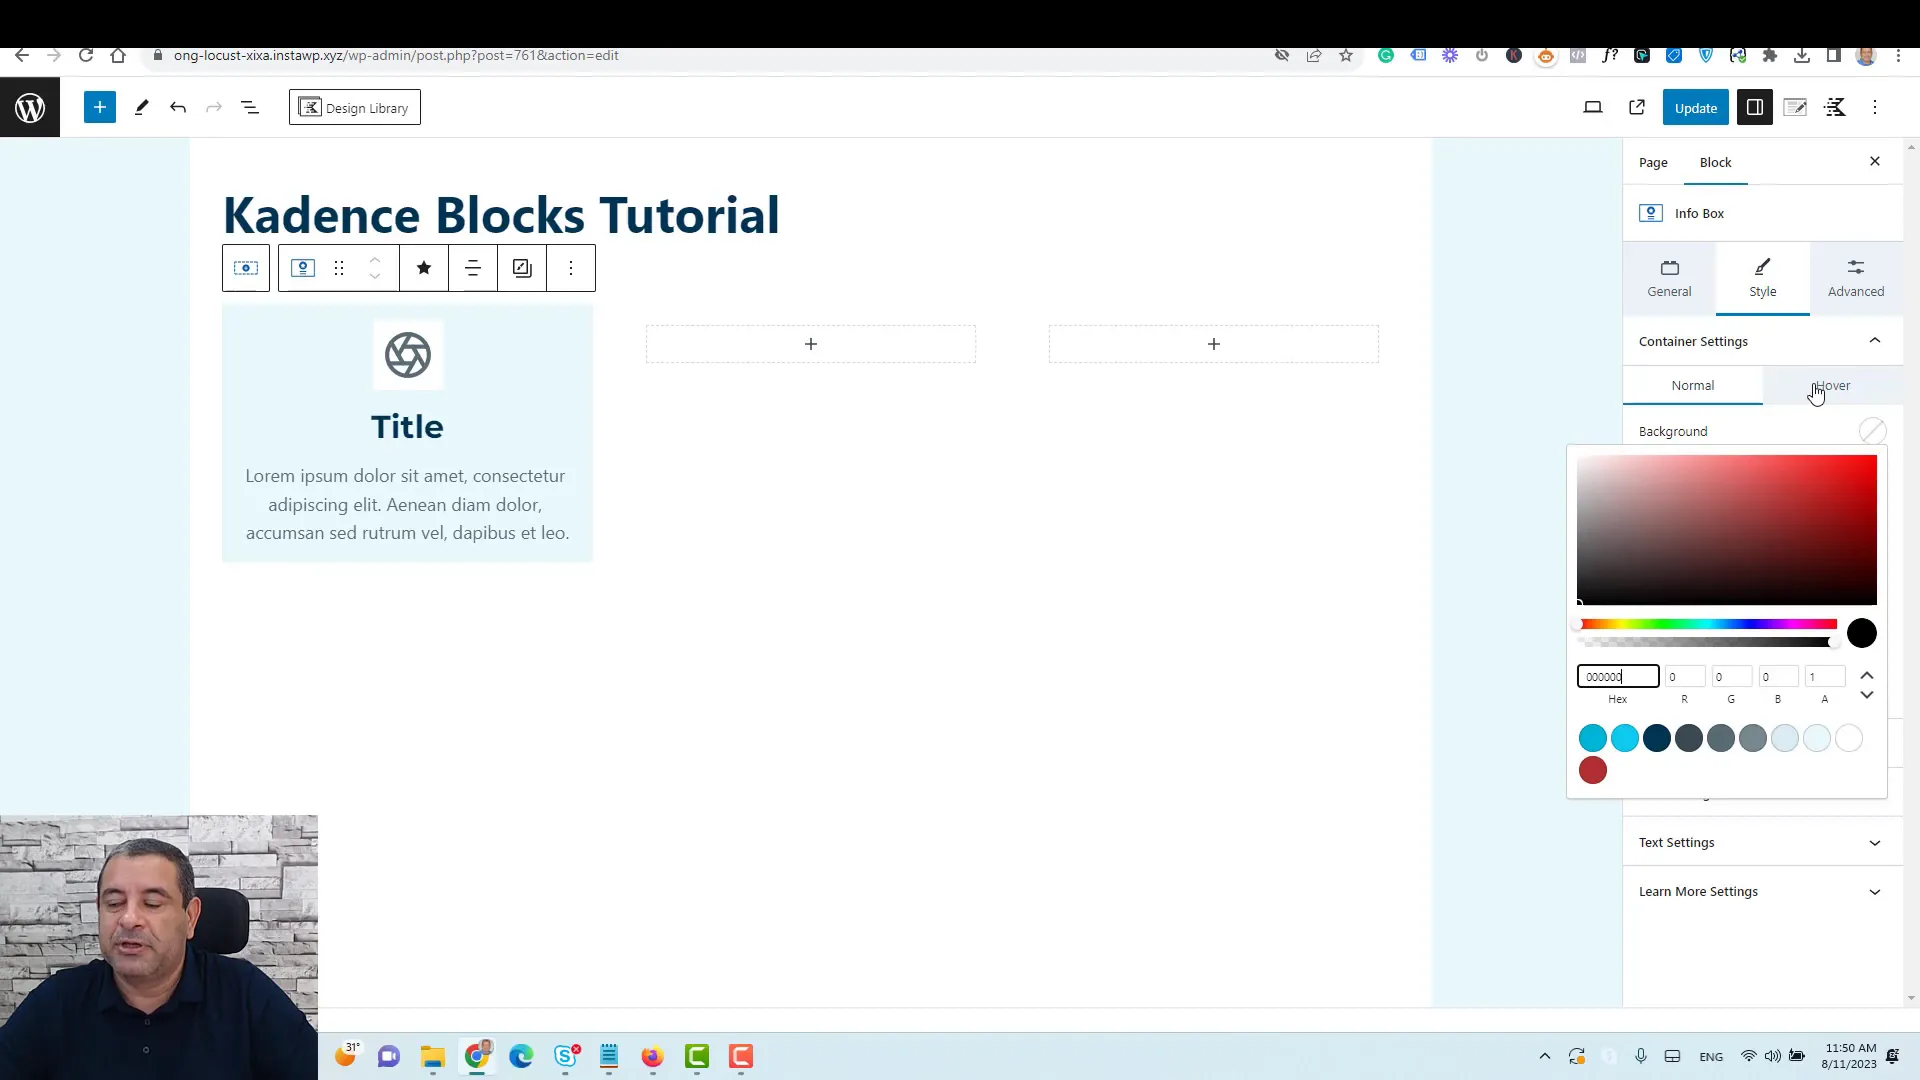
Task: Click the Info Box icon in Block panel
Action: click(x=1652, y=212)
